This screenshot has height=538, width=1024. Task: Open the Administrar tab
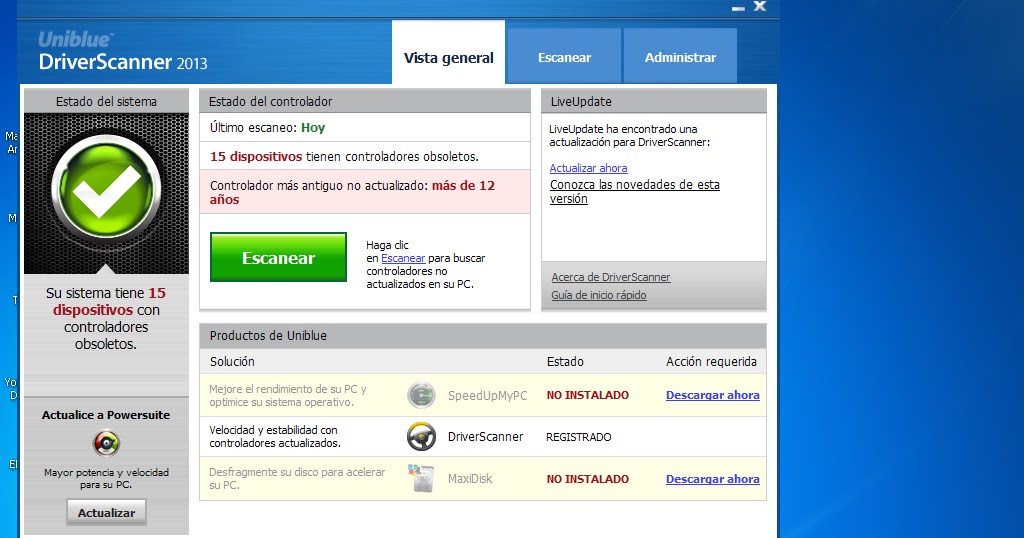680,56
